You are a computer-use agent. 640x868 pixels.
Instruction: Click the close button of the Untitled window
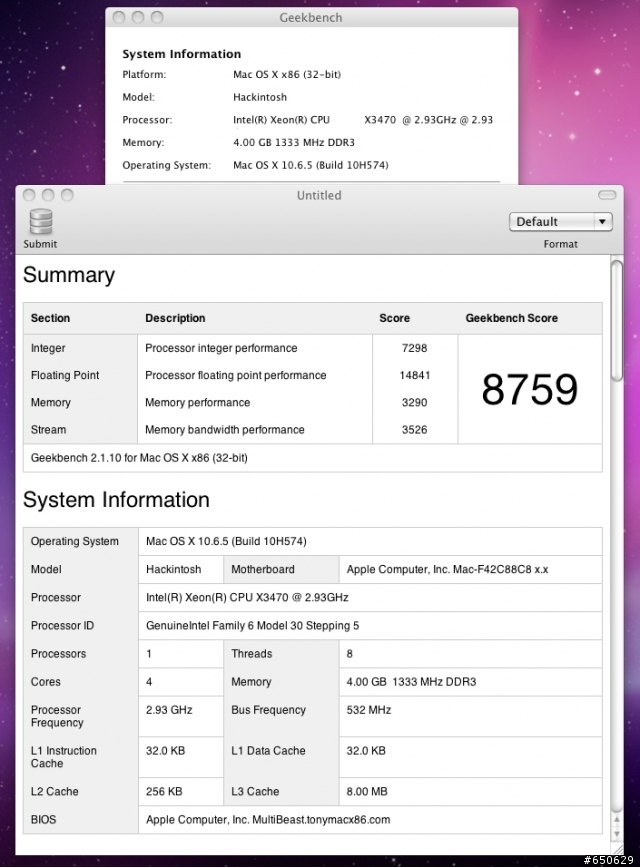click(29, 195)
